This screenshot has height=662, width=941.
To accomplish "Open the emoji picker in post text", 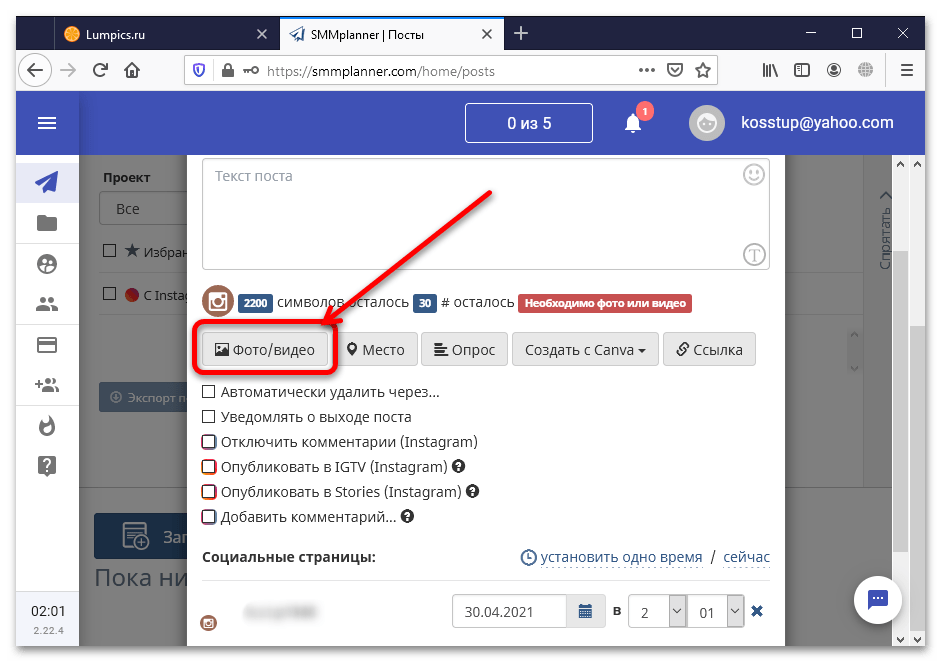I will (754, 175).
